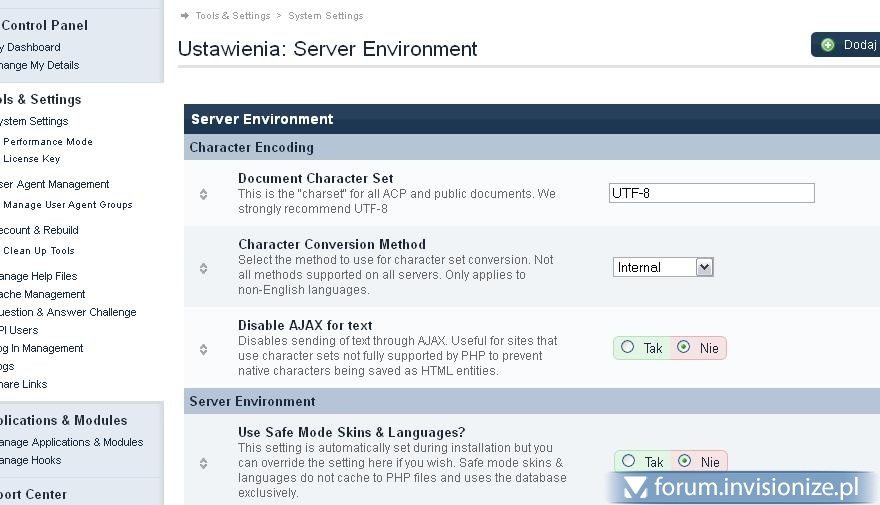Viewport: 880px width, 505px height.
Task: Select Nie for Disable AJAX for text
Action: pos(684,348)
